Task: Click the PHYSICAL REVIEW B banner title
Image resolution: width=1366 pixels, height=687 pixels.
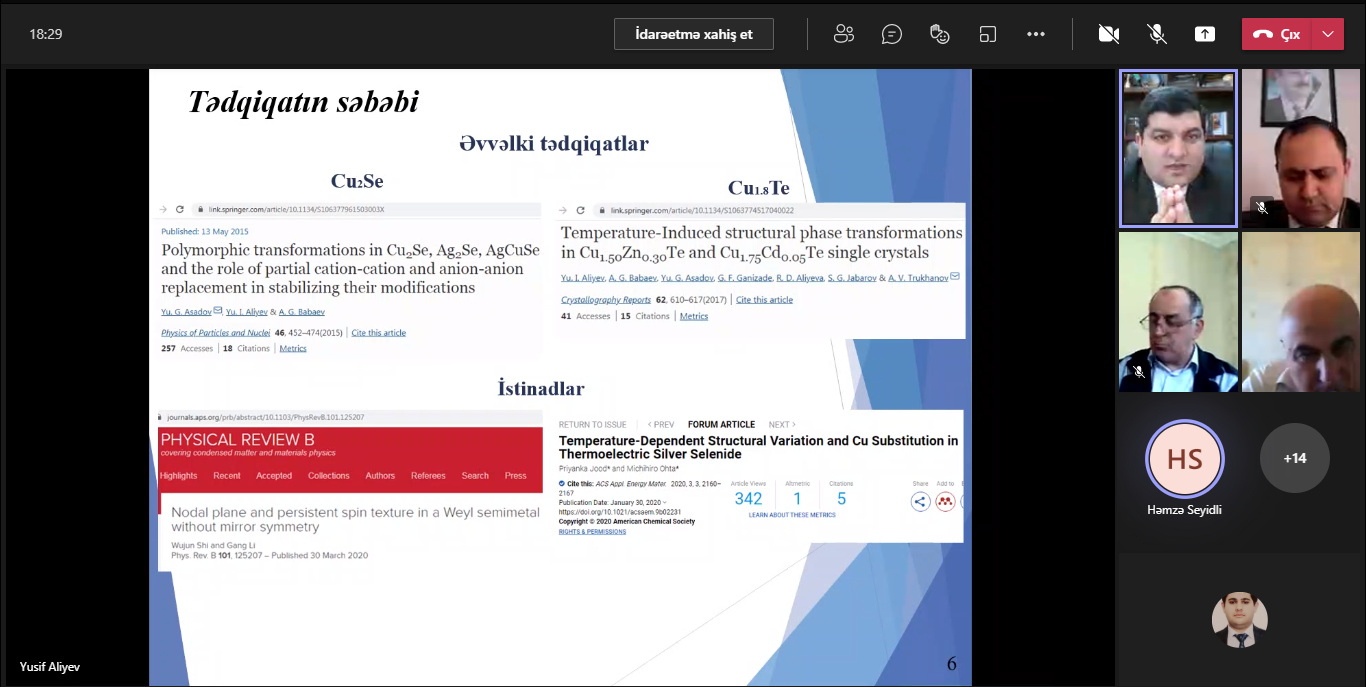Action: 237,440
